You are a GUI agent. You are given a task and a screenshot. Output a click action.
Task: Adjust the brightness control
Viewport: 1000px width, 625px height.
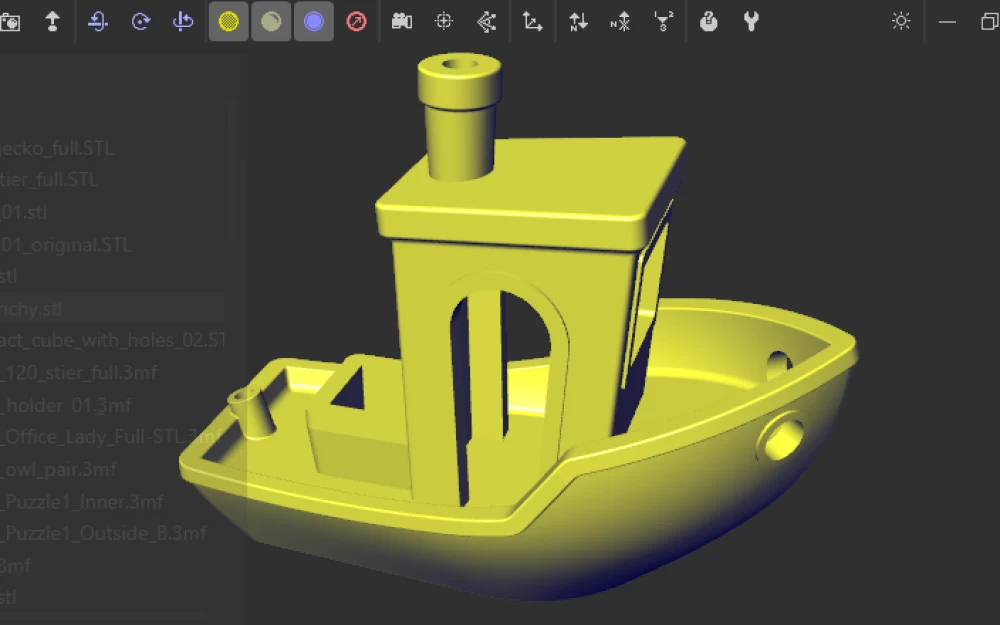click(900, 20)
